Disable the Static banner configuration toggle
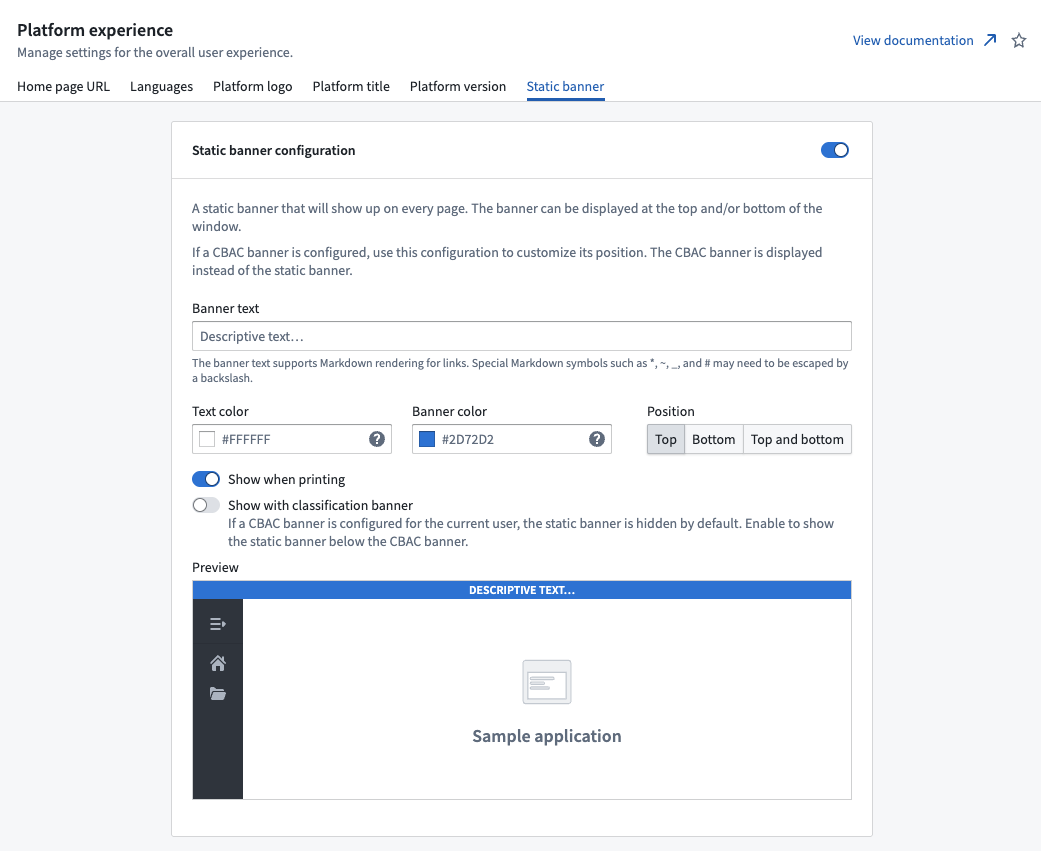 click(x=834, y=149)
